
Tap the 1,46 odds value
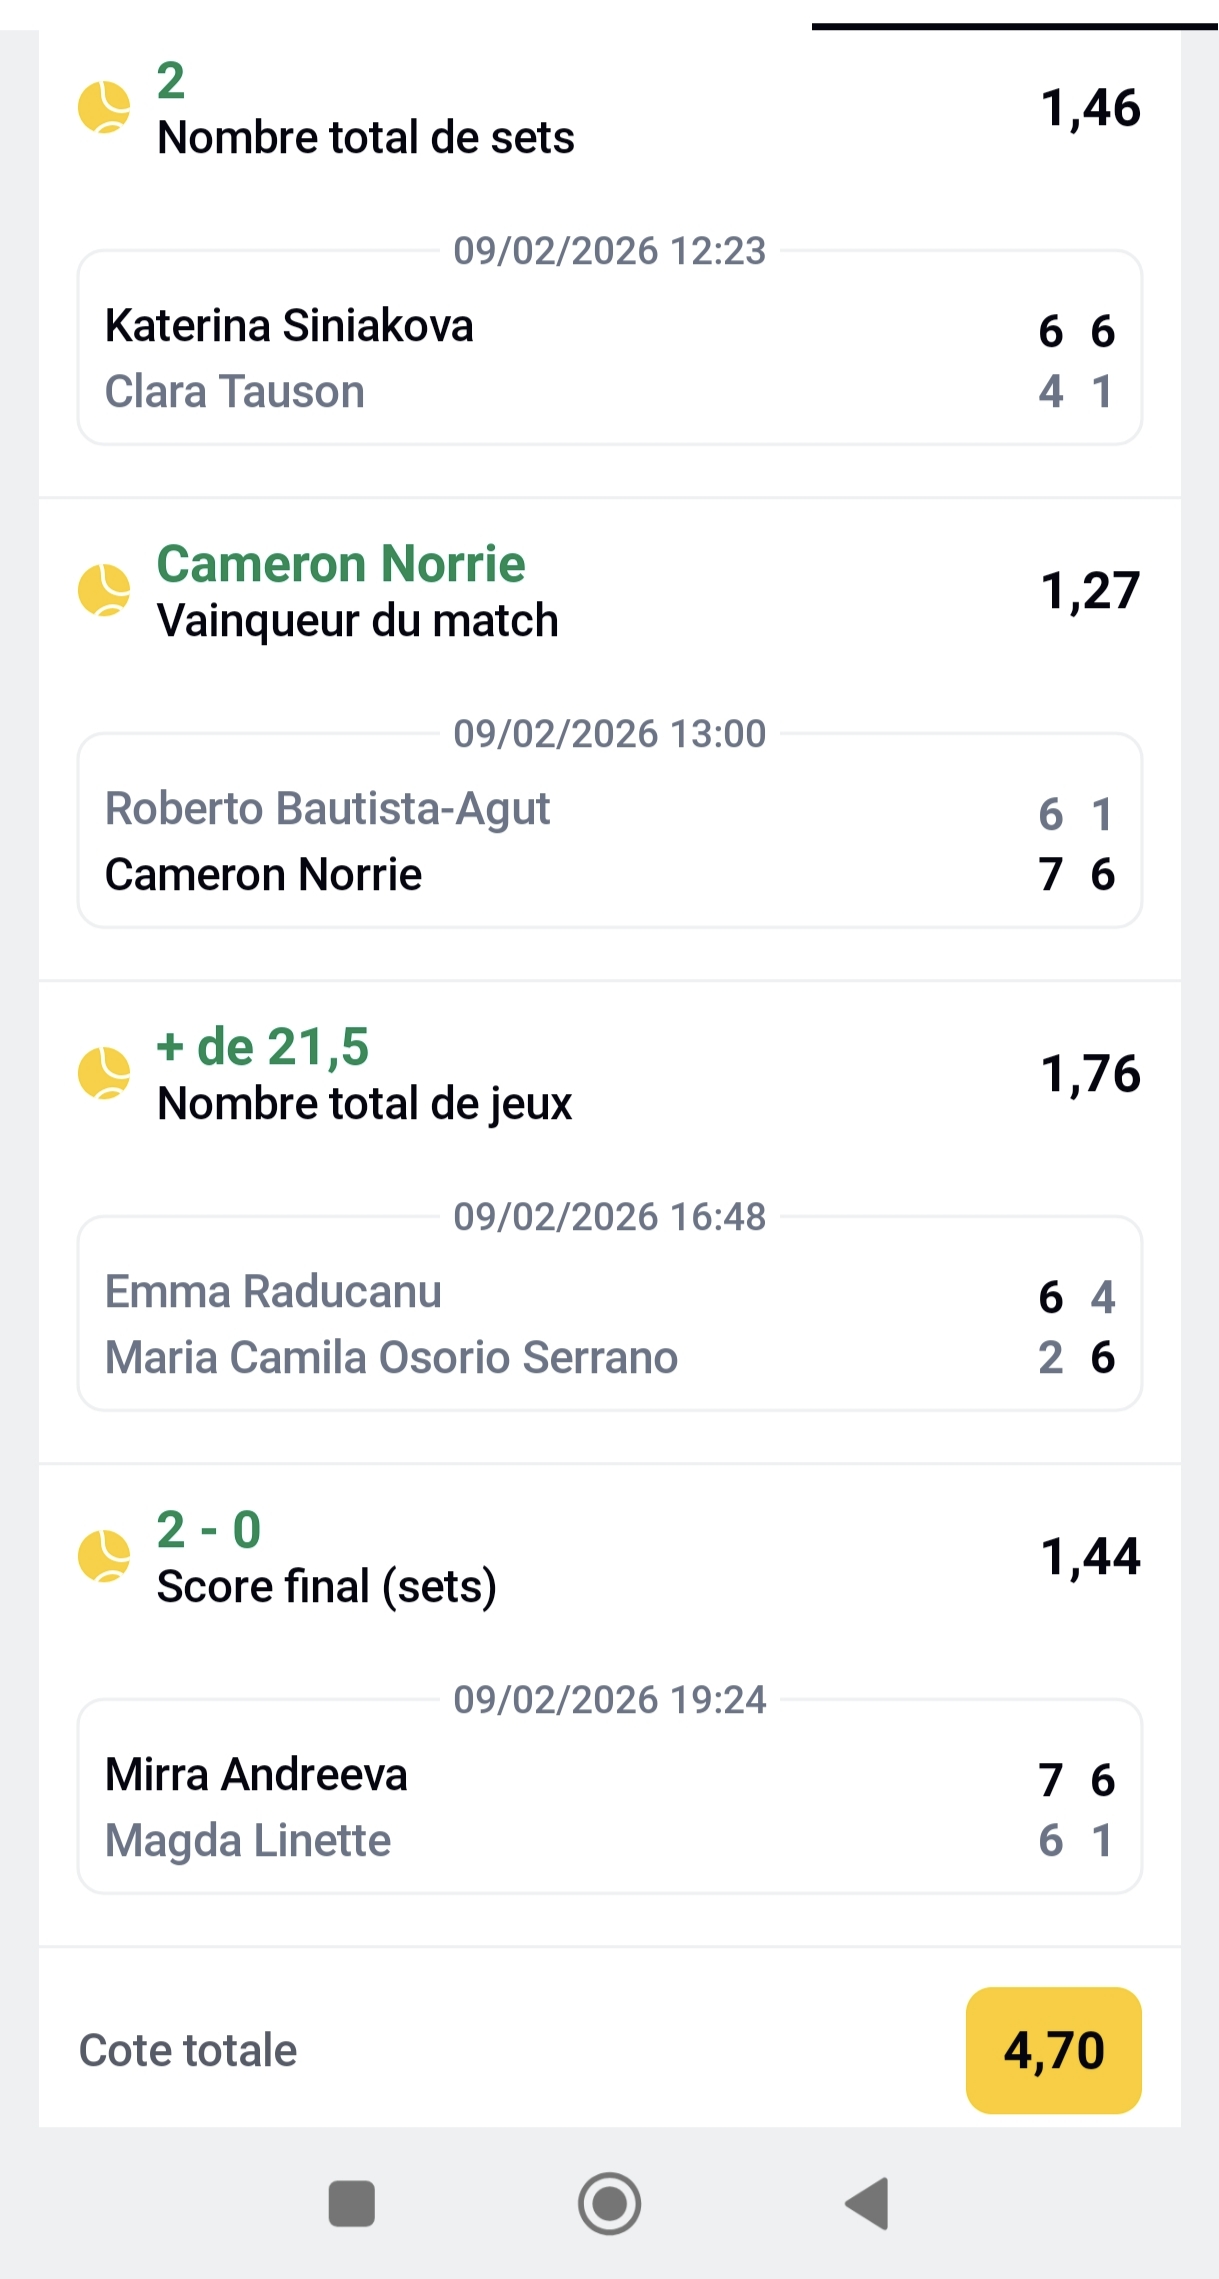[1090, 108]
